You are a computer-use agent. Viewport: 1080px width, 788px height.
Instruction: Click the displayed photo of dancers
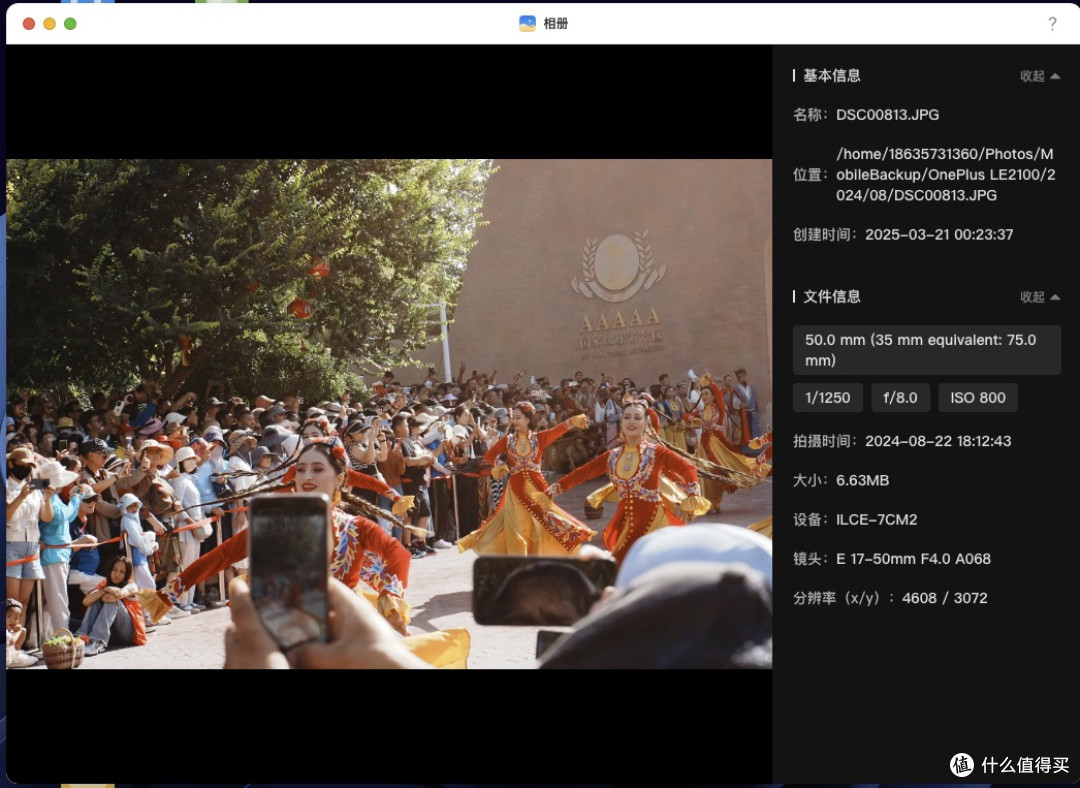(x=388, y=414)
